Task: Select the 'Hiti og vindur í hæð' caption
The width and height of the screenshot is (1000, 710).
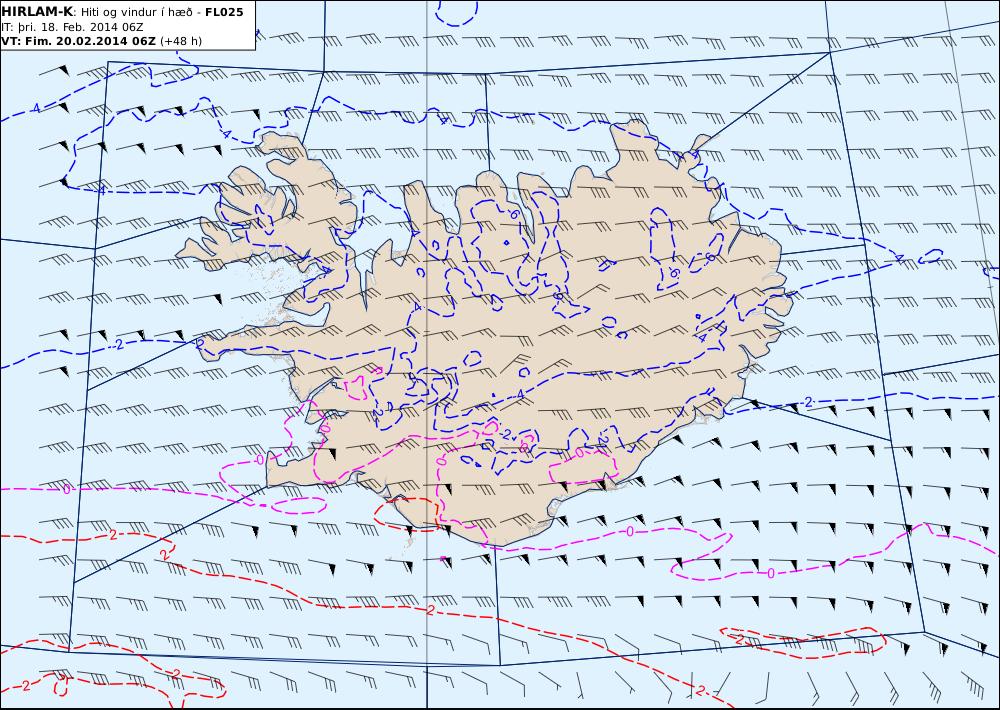Action: (x=136, y=12)
